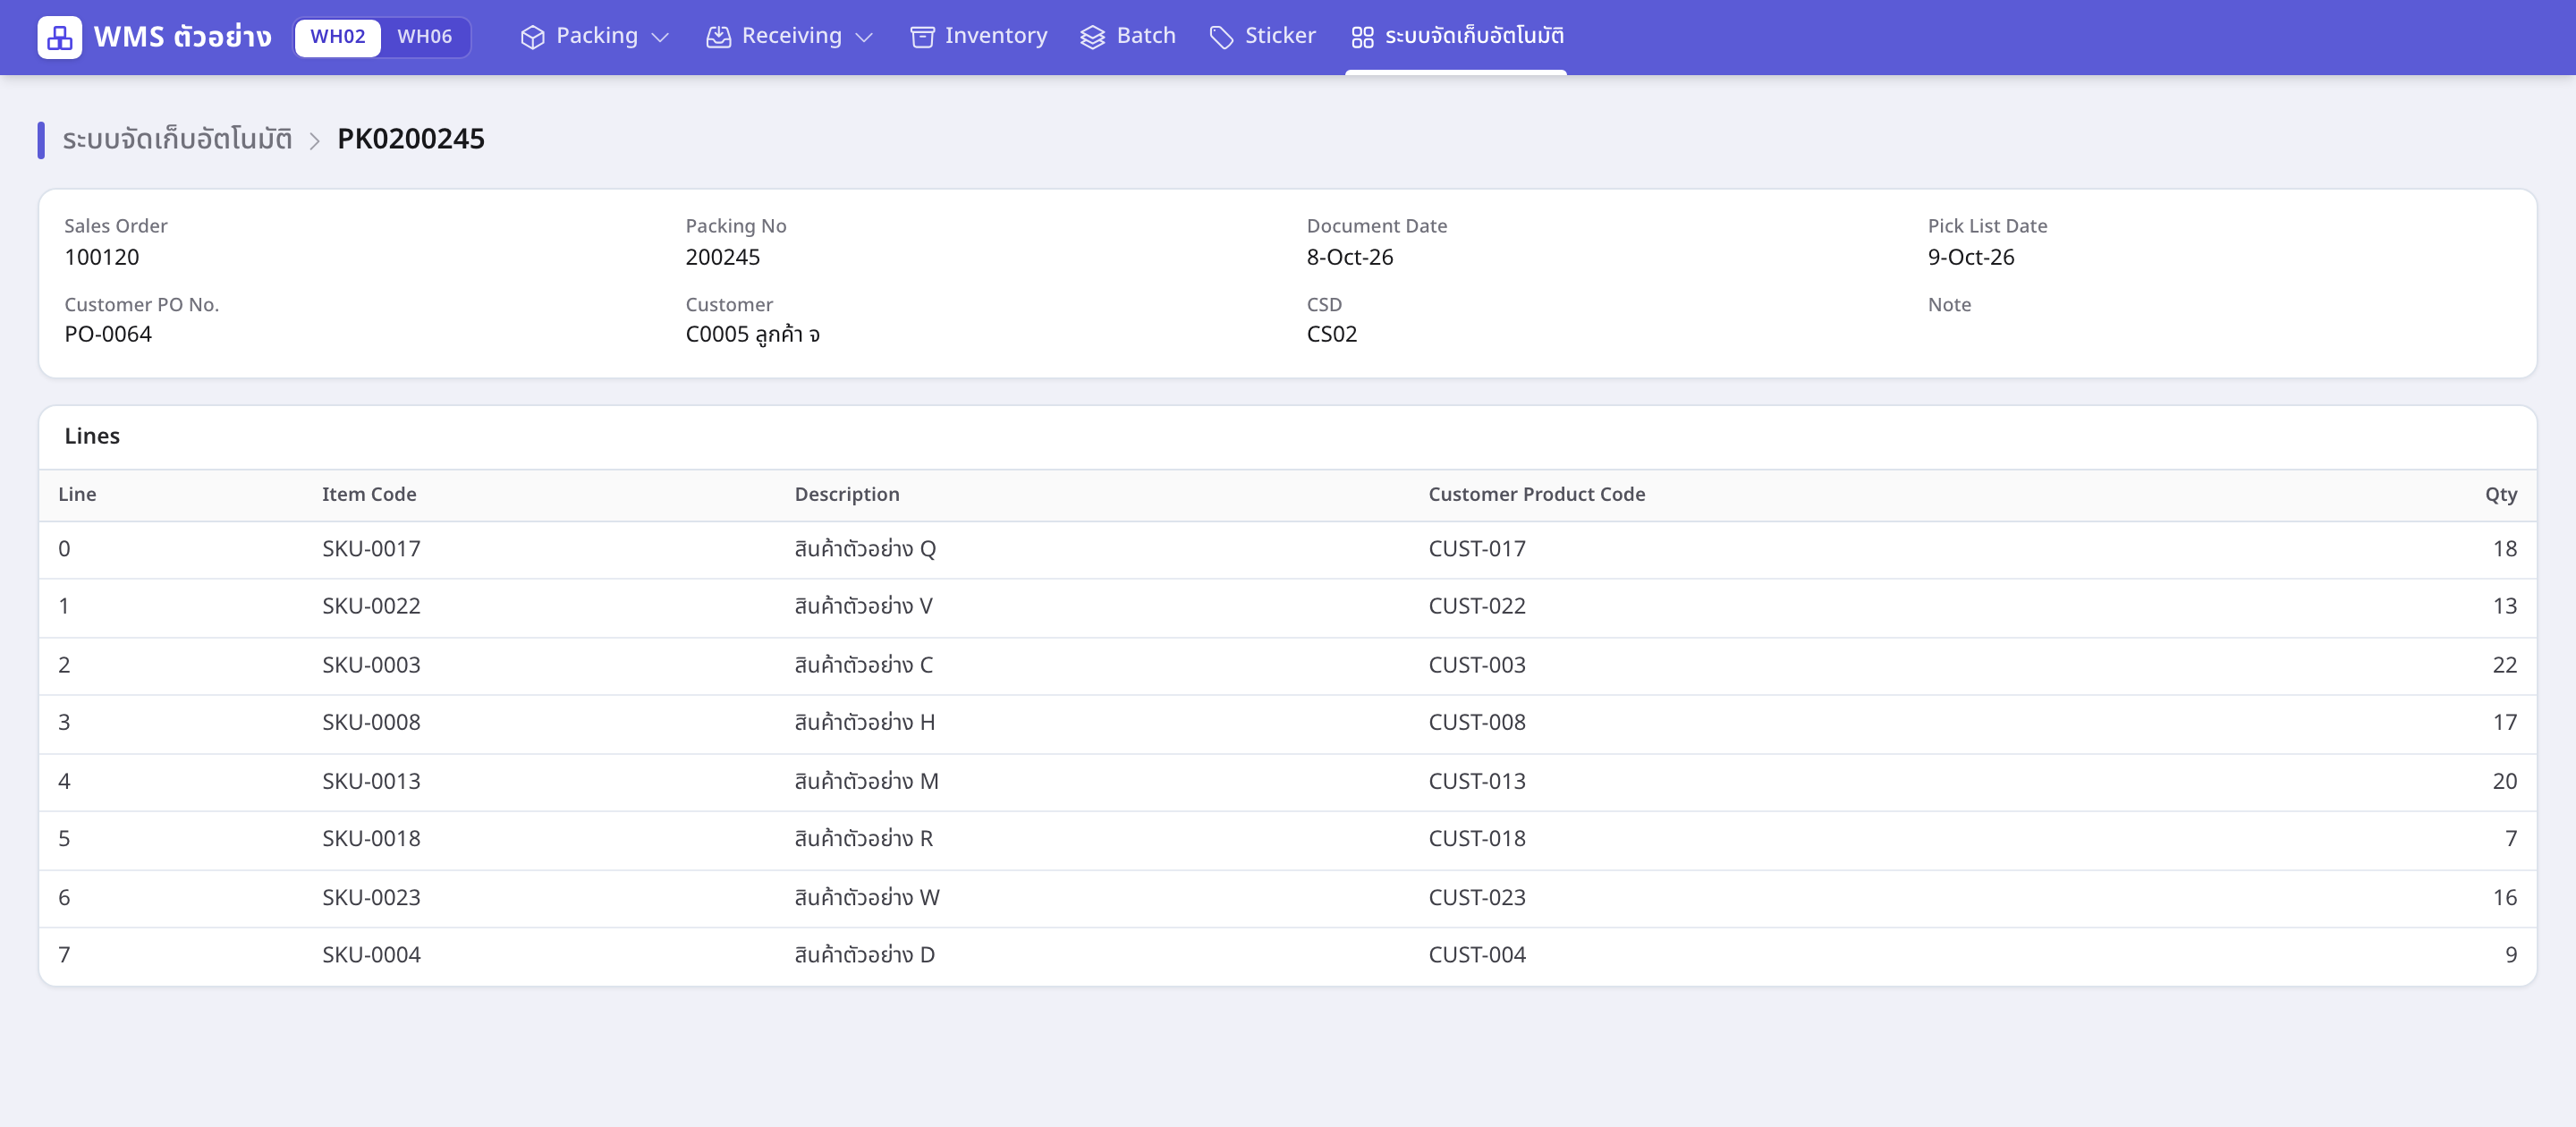Click the description สินค้าตัวอย่าง W
Viewport: 2576px width, 1127px height.
(x=867, y=897)
